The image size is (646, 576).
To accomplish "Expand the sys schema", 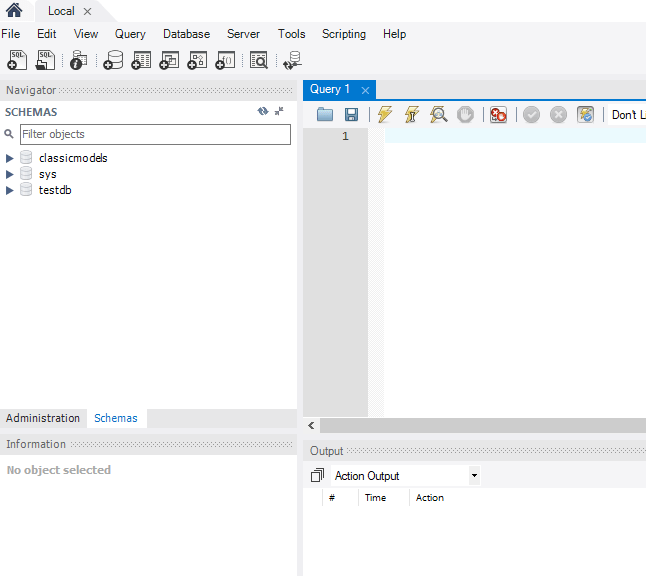I will 9,174.
